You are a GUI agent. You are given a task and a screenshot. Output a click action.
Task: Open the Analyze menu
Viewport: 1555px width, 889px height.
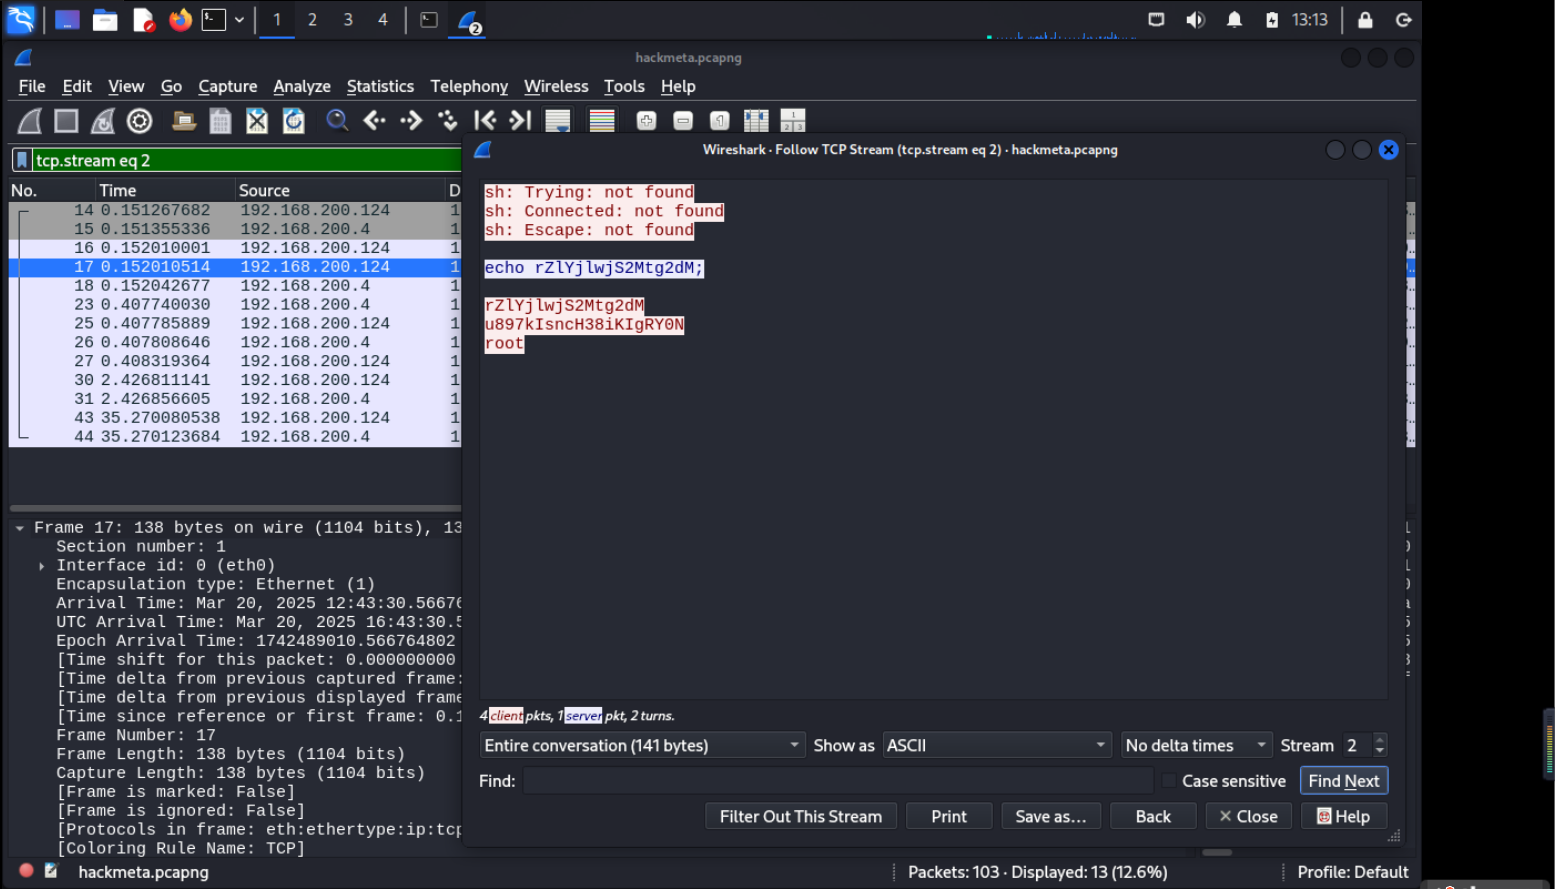click(302, 87)
